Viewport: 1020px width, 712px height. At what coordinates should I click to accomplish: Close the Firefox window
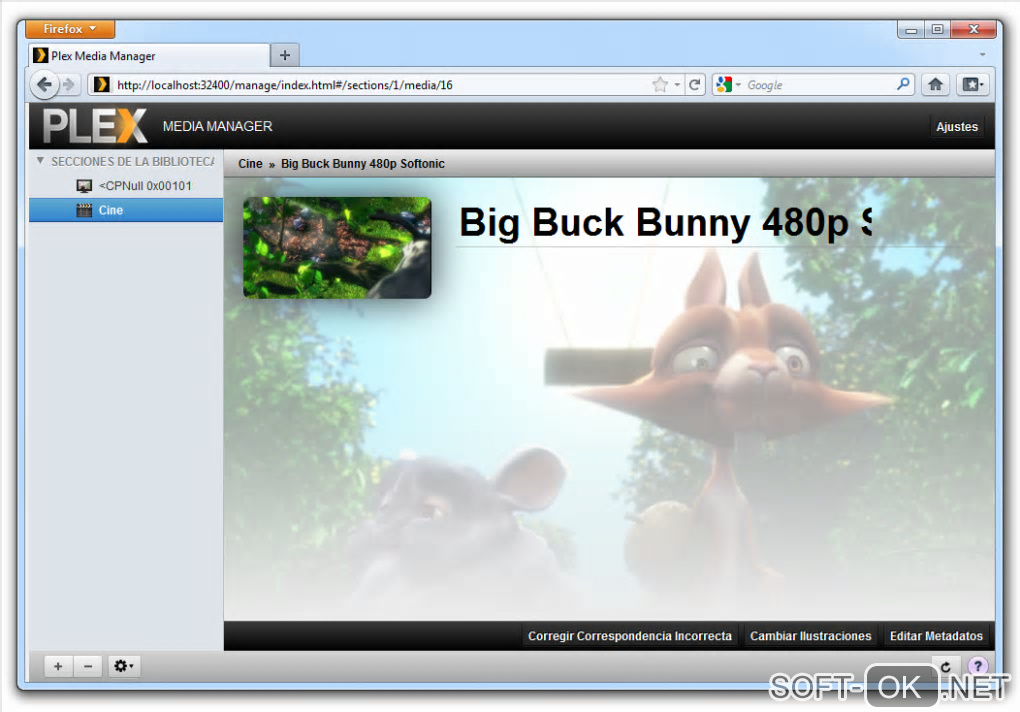(973, 29)
